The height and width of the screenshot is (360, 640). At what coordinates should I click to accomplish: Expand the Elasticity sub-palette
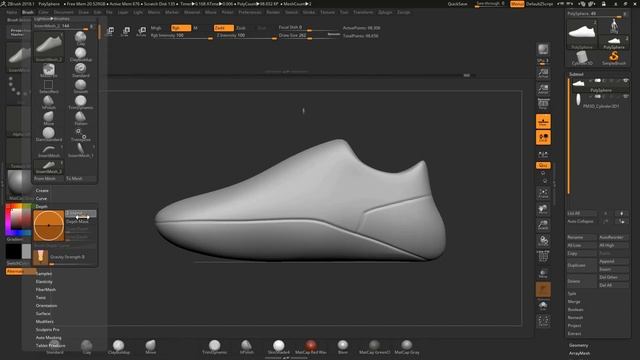44,282
